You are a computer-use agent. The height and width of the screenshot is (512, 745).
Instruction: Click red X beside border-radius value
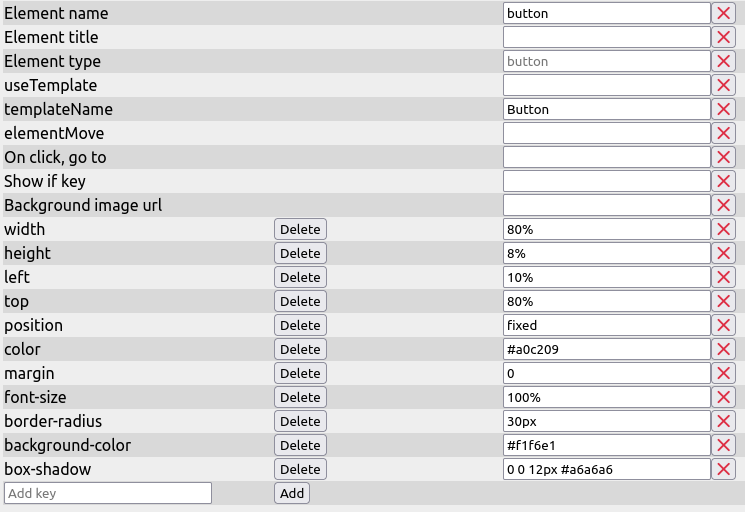point(723,421)
